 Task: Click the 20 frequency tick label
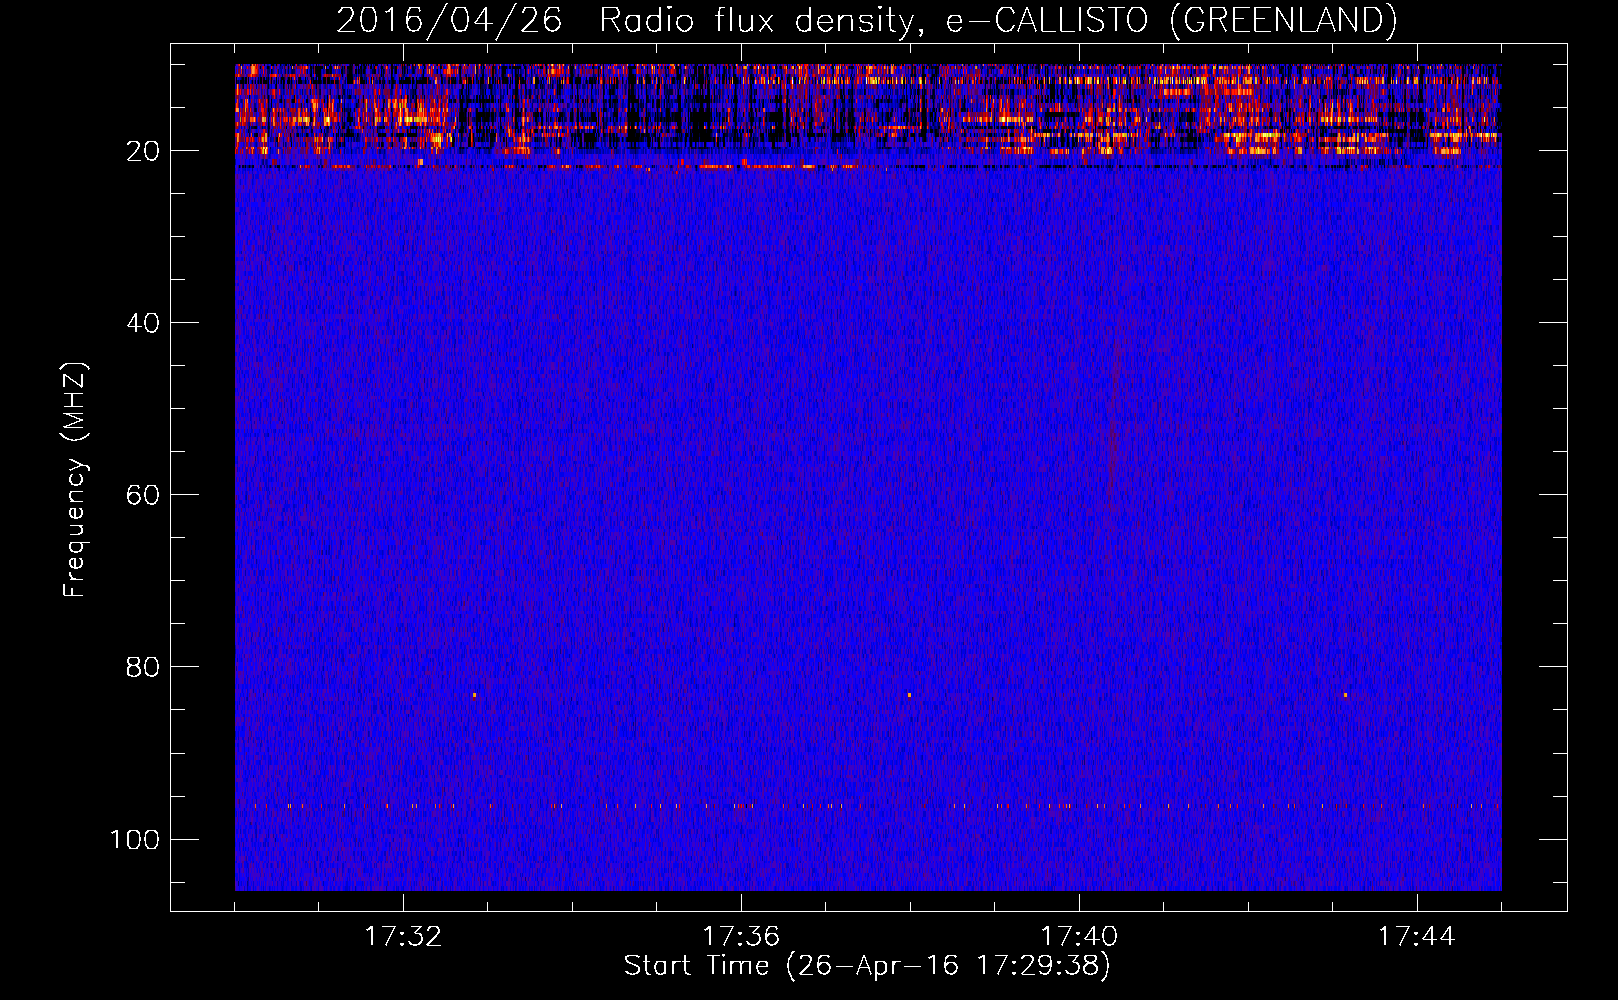[143, 151]
